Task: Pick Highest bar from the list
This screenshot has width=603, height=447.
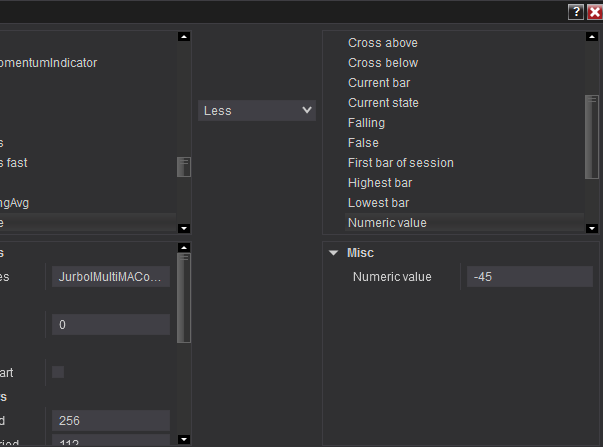Action: pos(380,183)
